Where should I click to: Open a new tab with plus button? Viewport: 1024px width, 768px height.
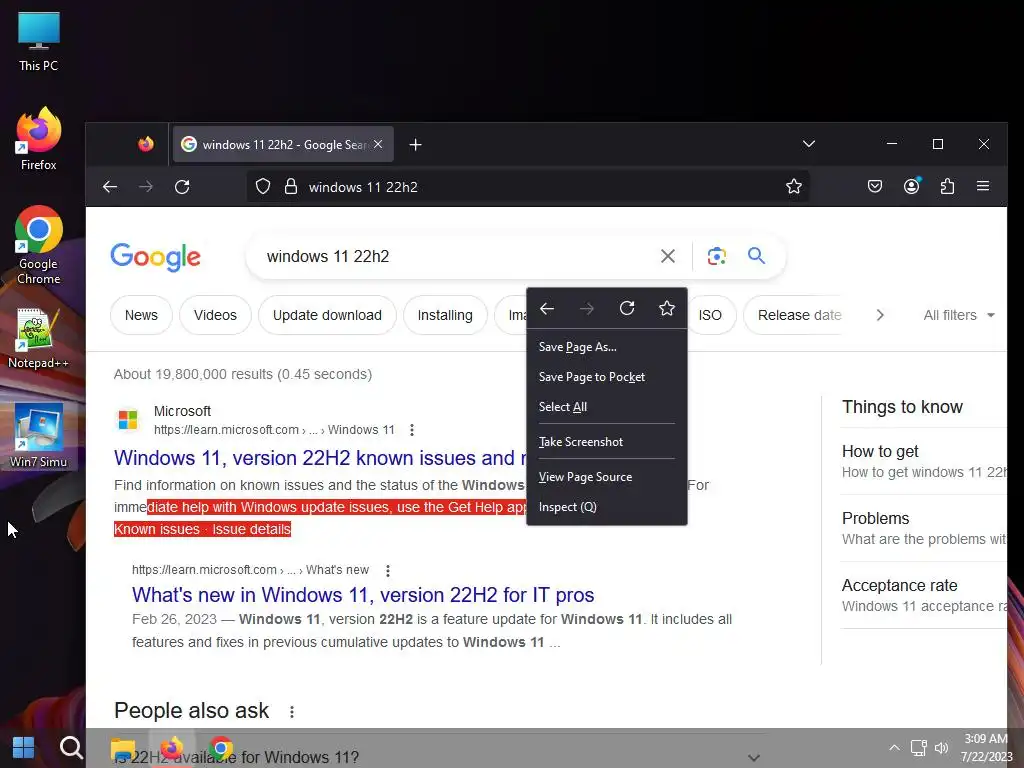415,144
